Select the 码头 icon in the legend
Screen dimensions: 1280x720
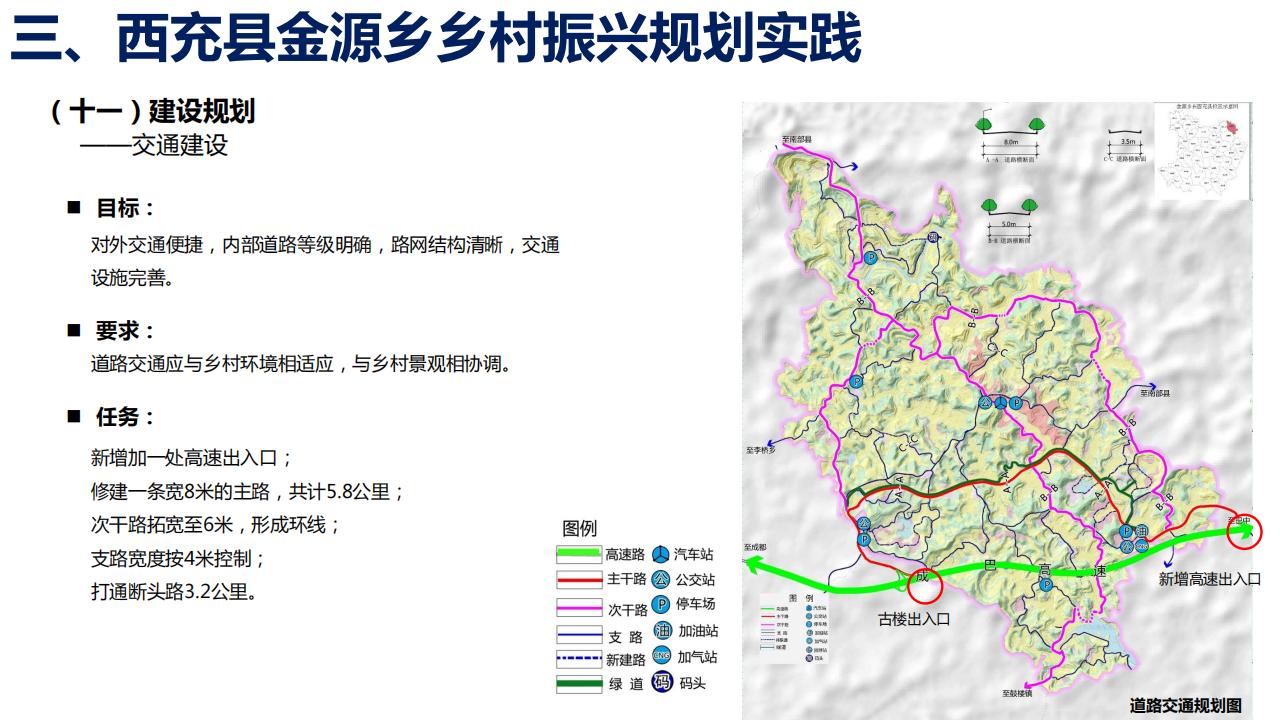click(661, 683)
